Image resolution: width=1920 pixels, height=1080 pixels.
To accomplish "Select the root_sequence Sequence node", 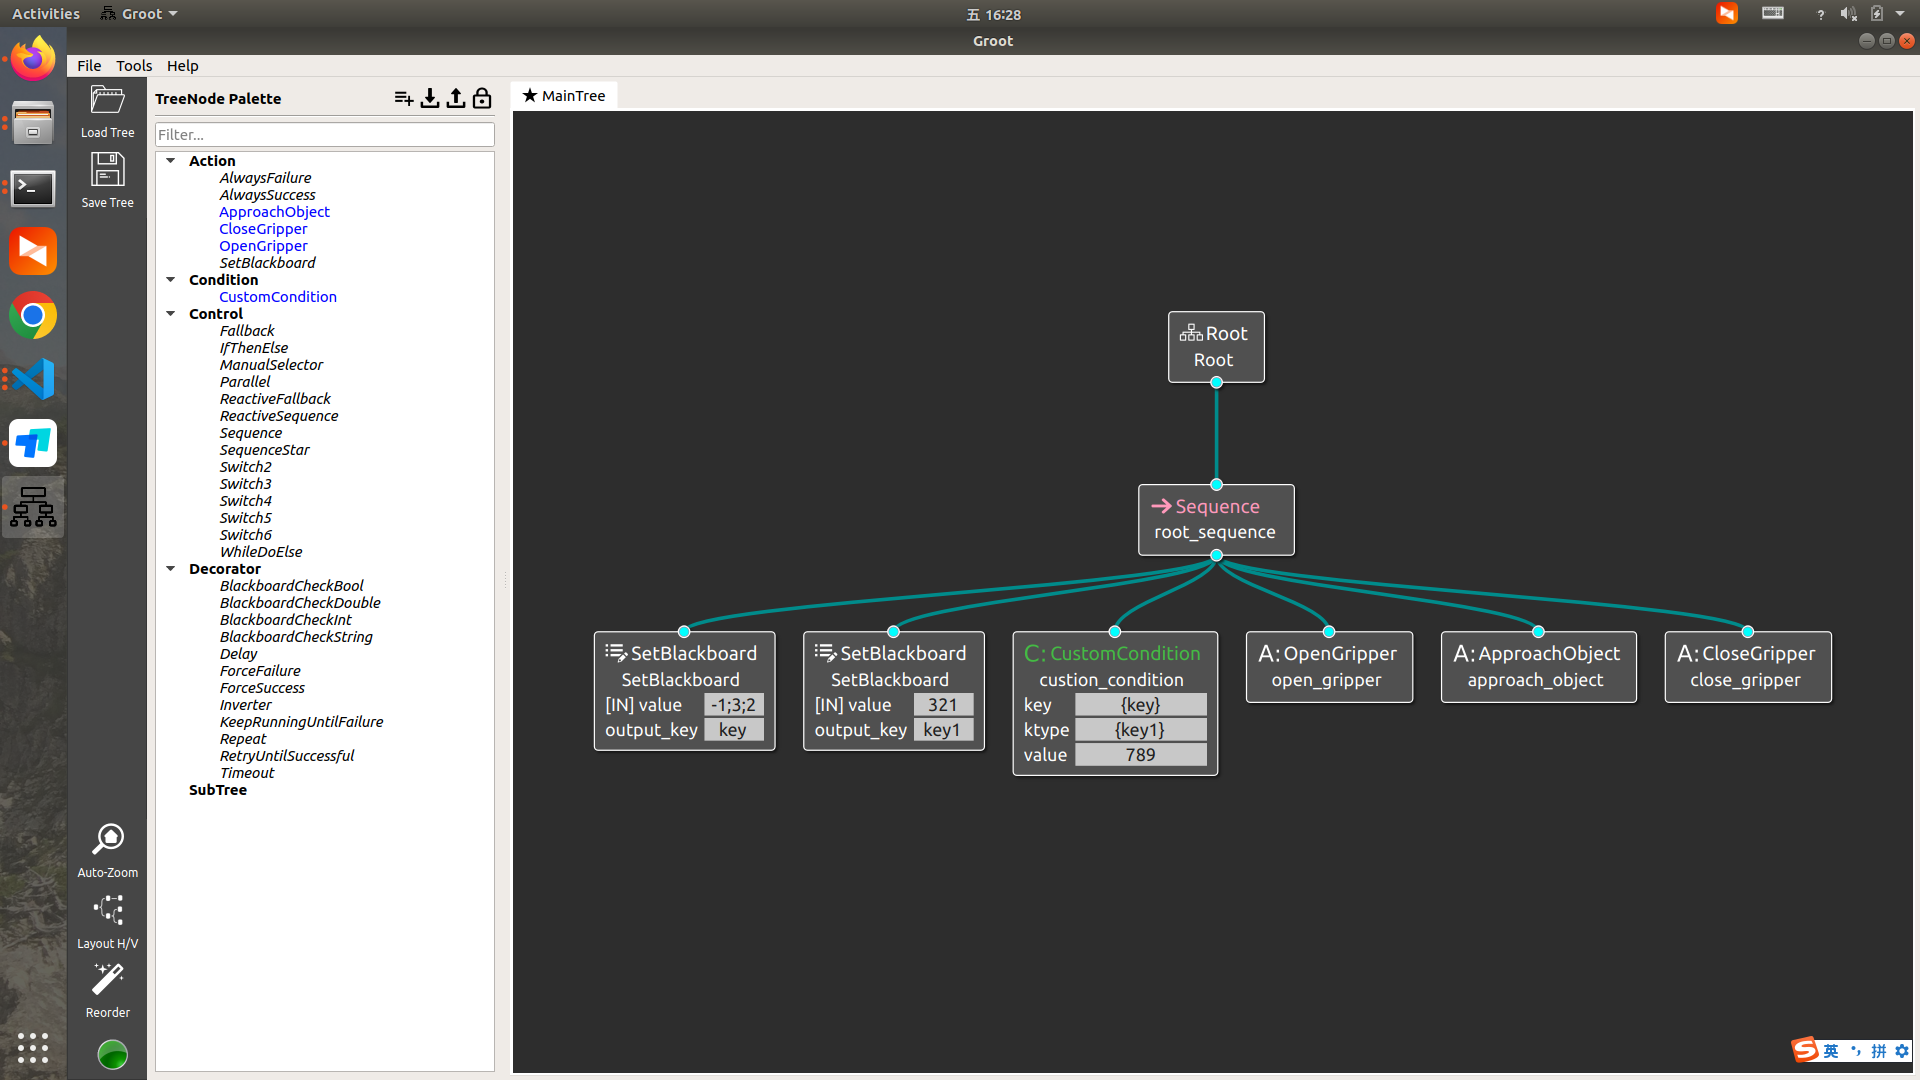I will pyautogui.click(x=1215, y=520).
